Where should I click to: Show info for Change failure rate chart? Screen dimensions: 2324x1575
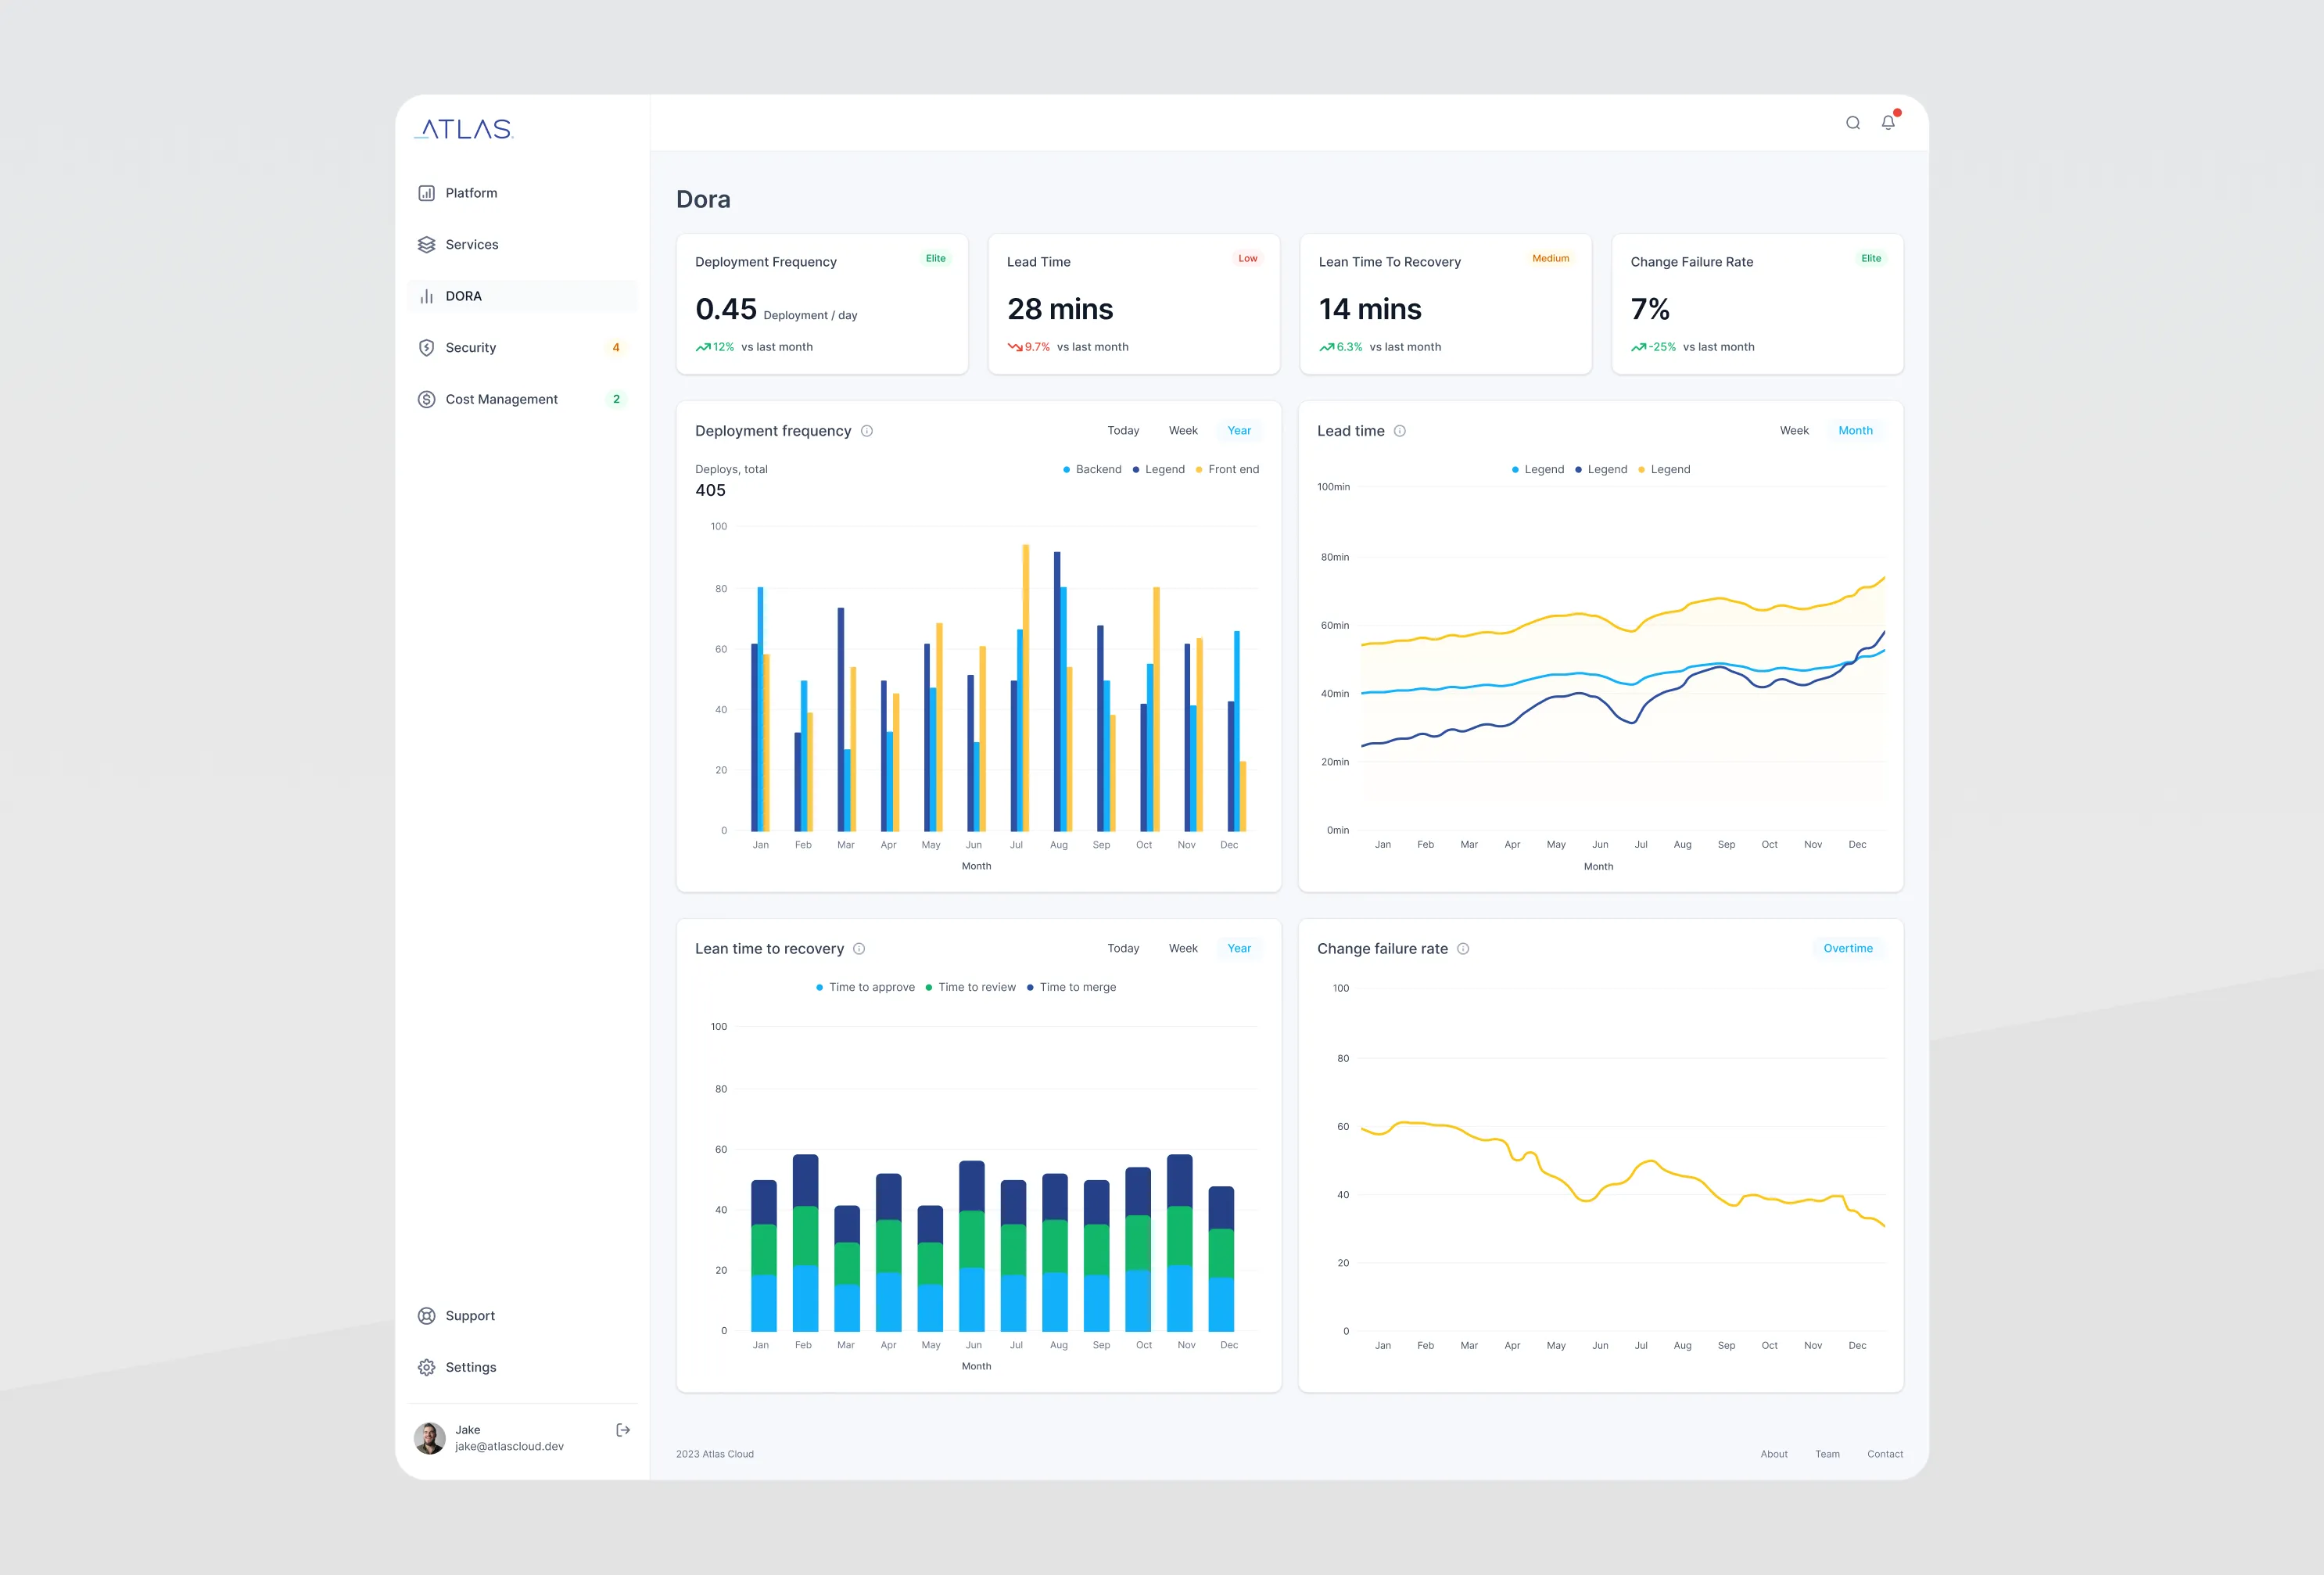tap(1463, 949)
